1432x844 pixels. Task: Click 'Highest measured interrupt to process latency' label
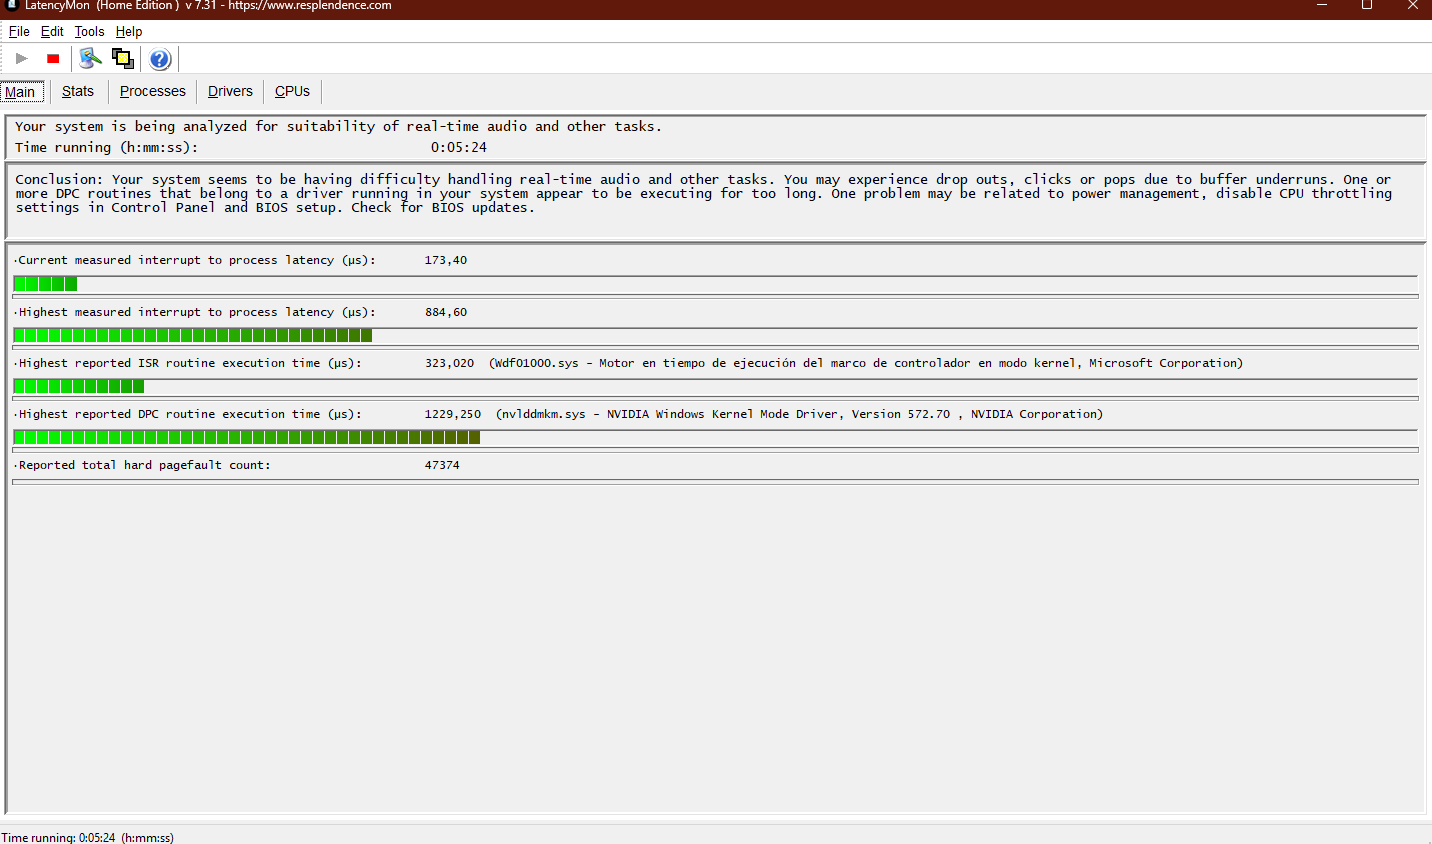coord(195,312)
